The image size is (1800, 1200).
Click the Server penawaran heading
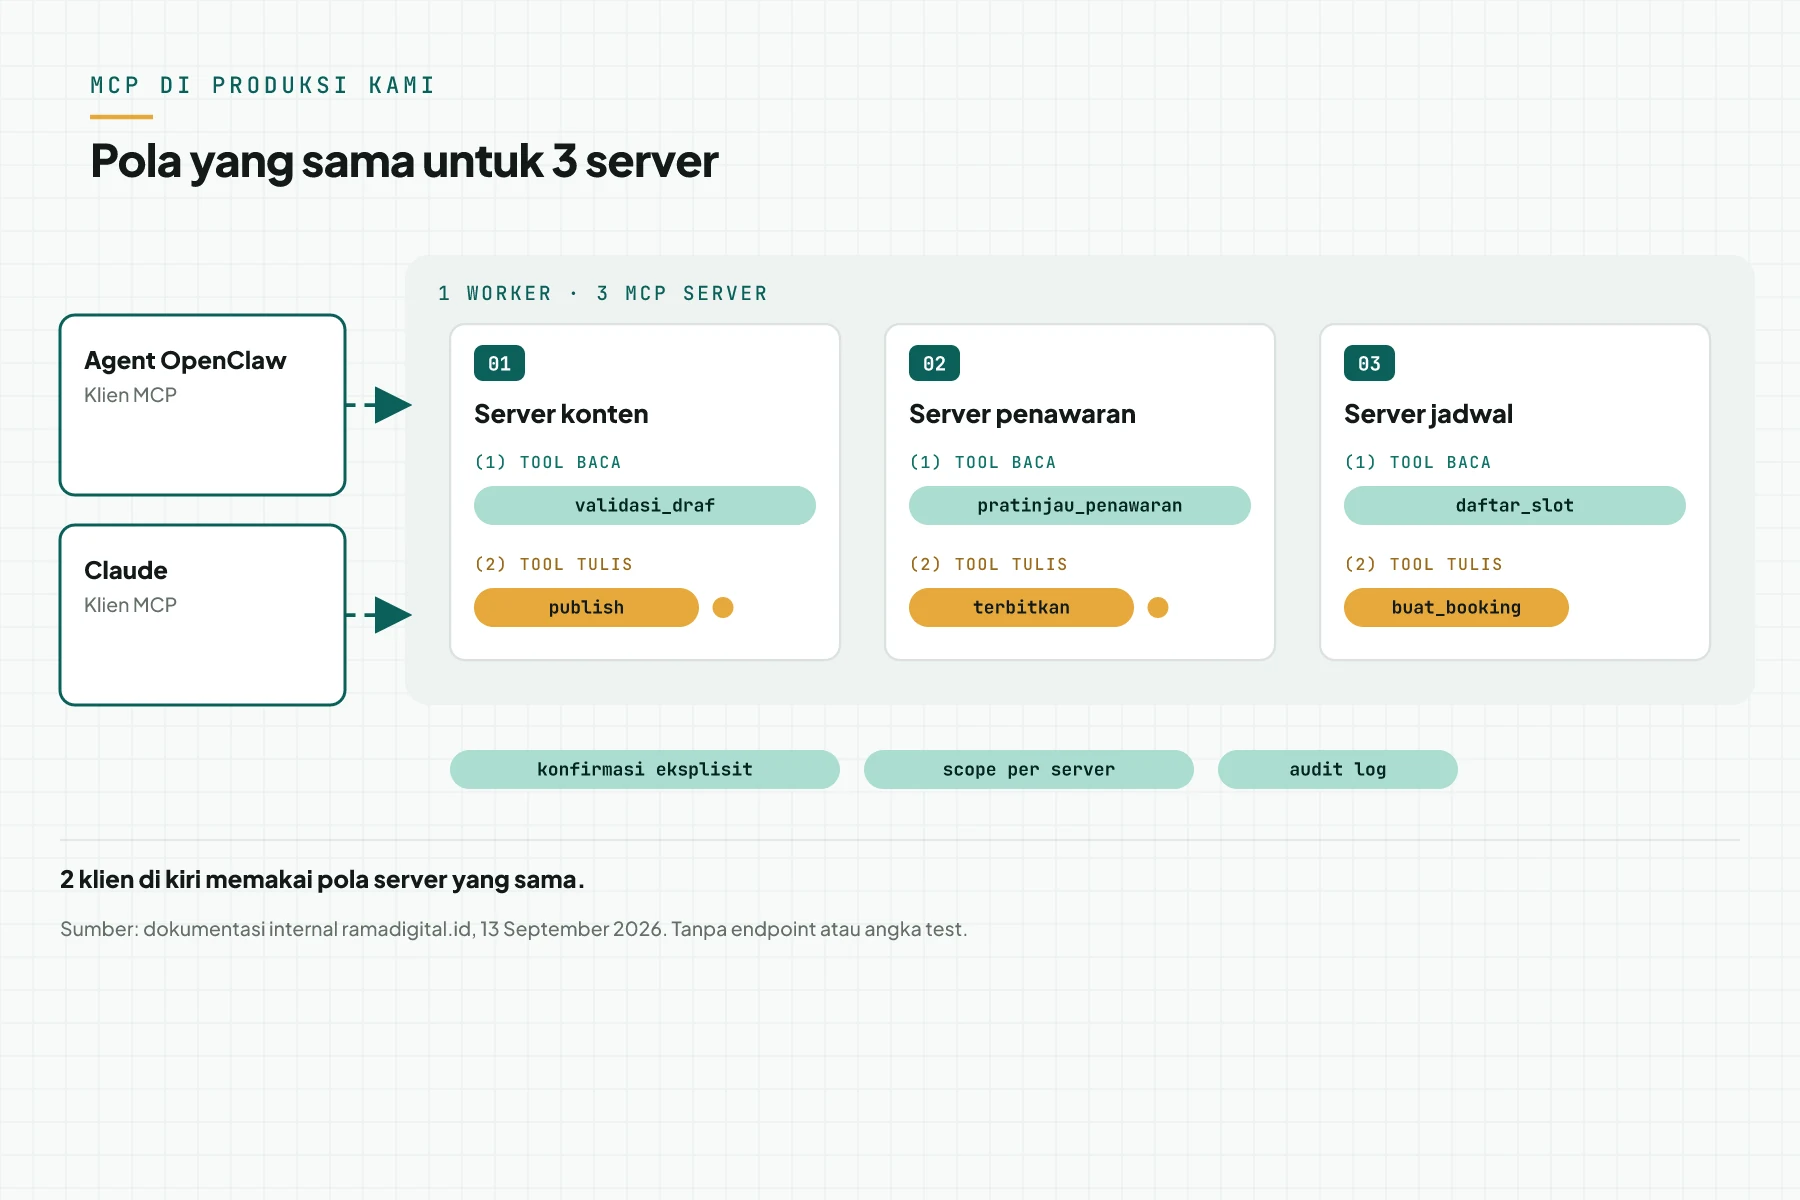click(1022, 414)
